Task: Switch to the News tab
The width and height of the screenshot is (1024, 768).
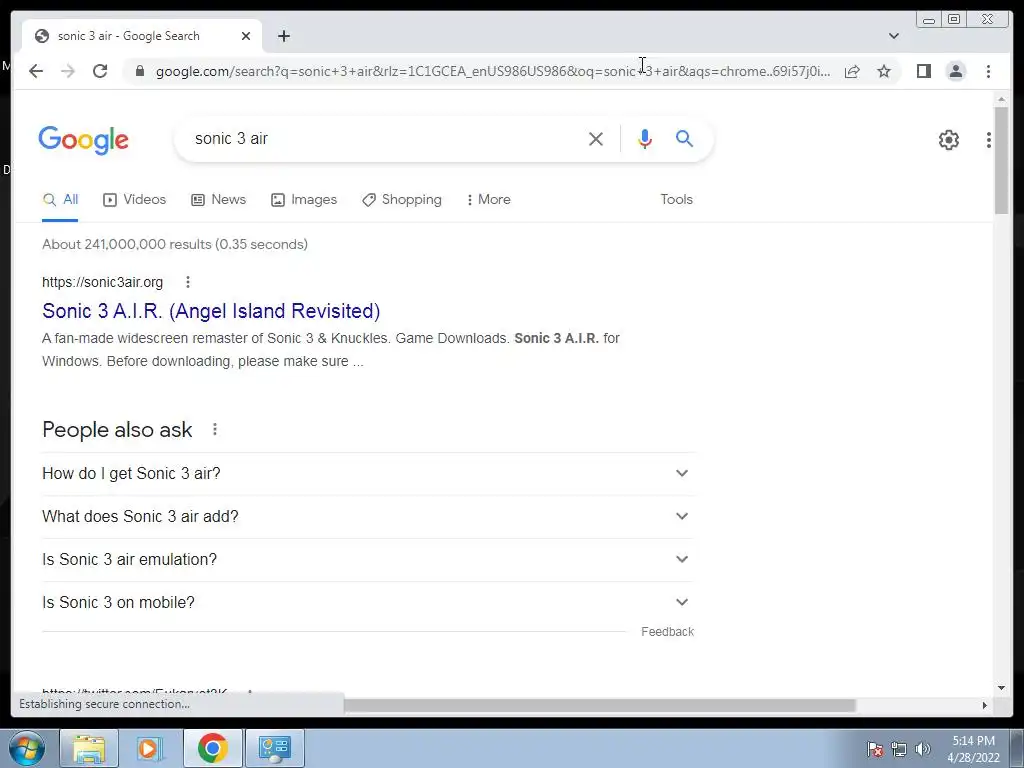Action: 218,200
